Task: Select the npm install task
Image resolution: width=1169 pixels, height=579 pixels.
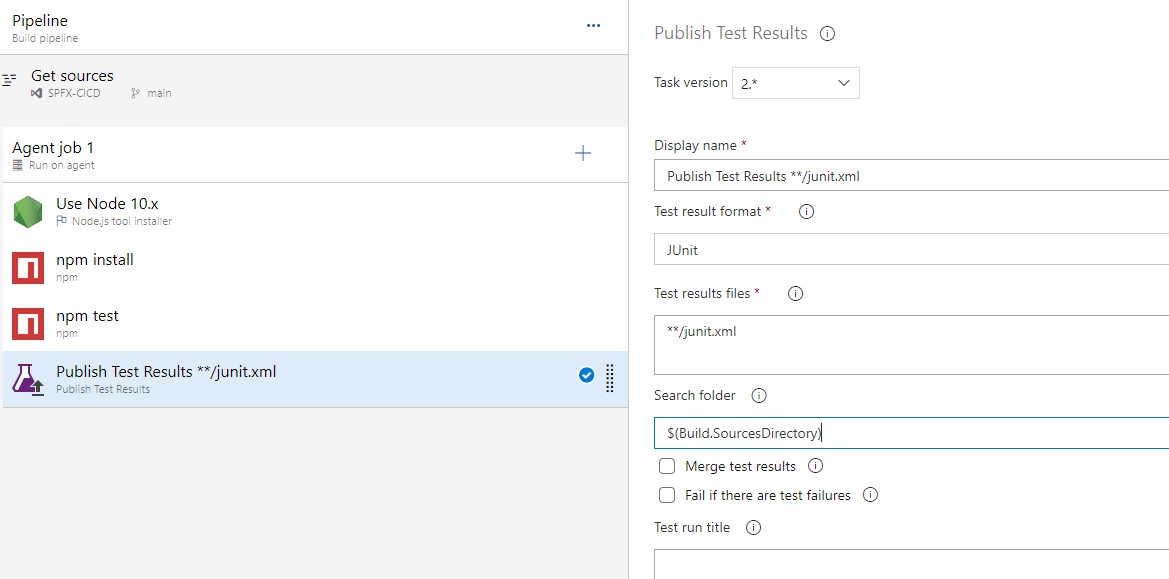Action: 95,267
